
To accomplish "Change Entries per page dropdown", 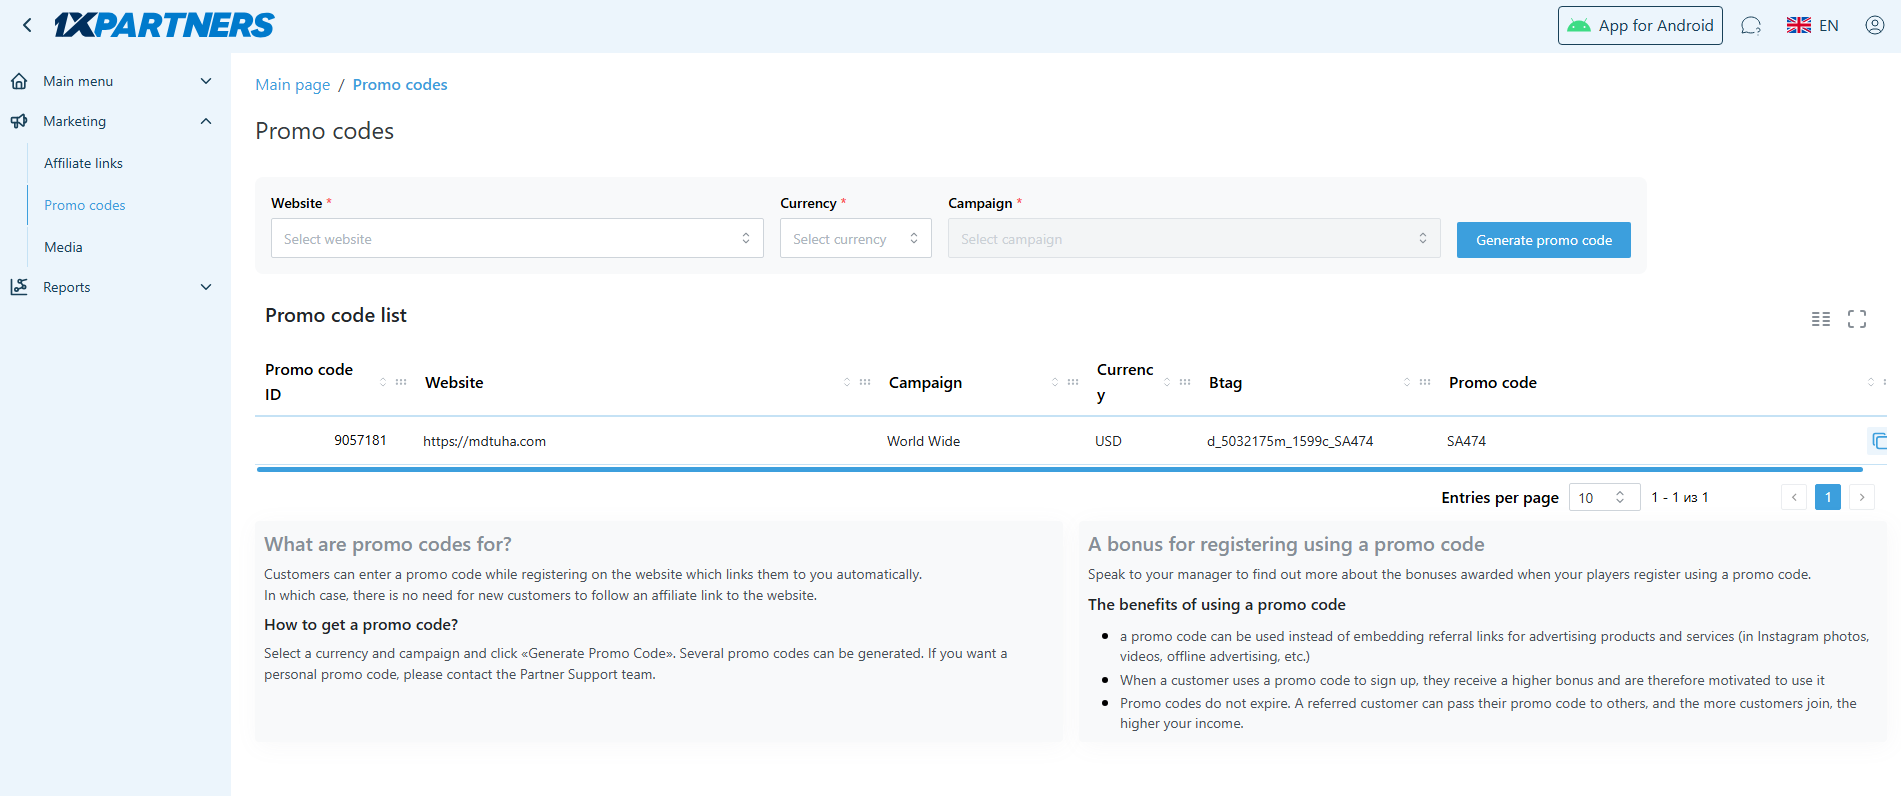I will [x=1604, y=497].
